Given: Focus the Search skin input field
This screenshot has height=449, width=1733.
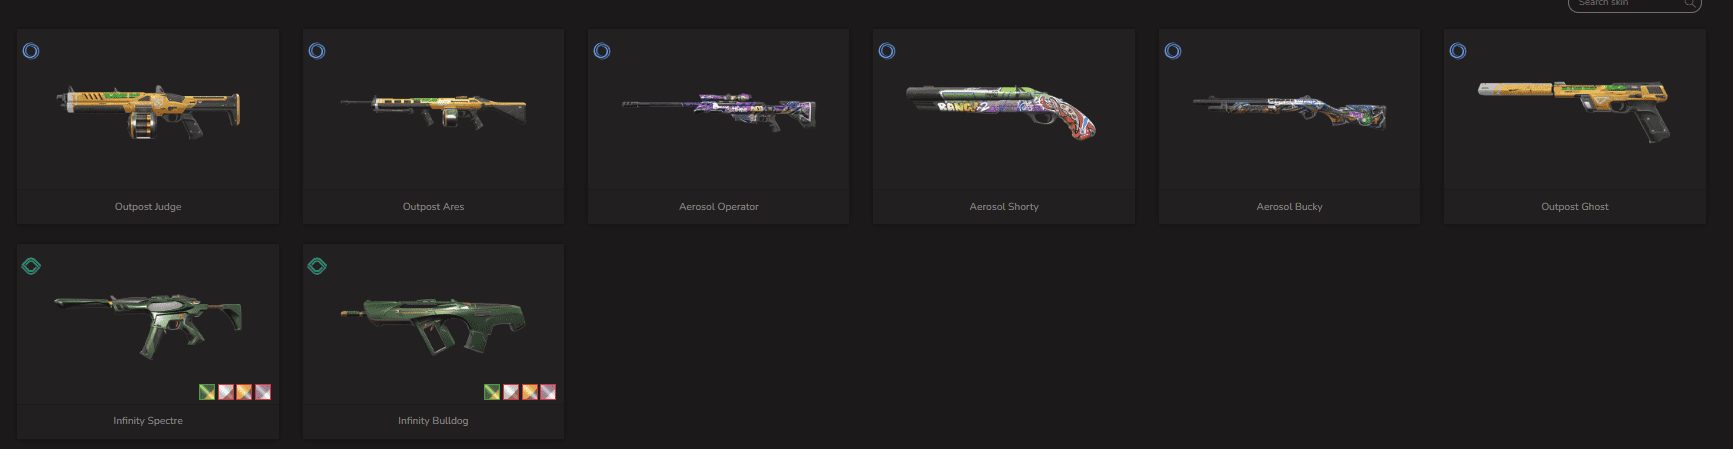Looking at the screenshot, I should pyautogui.click(x=1634, y=4).
